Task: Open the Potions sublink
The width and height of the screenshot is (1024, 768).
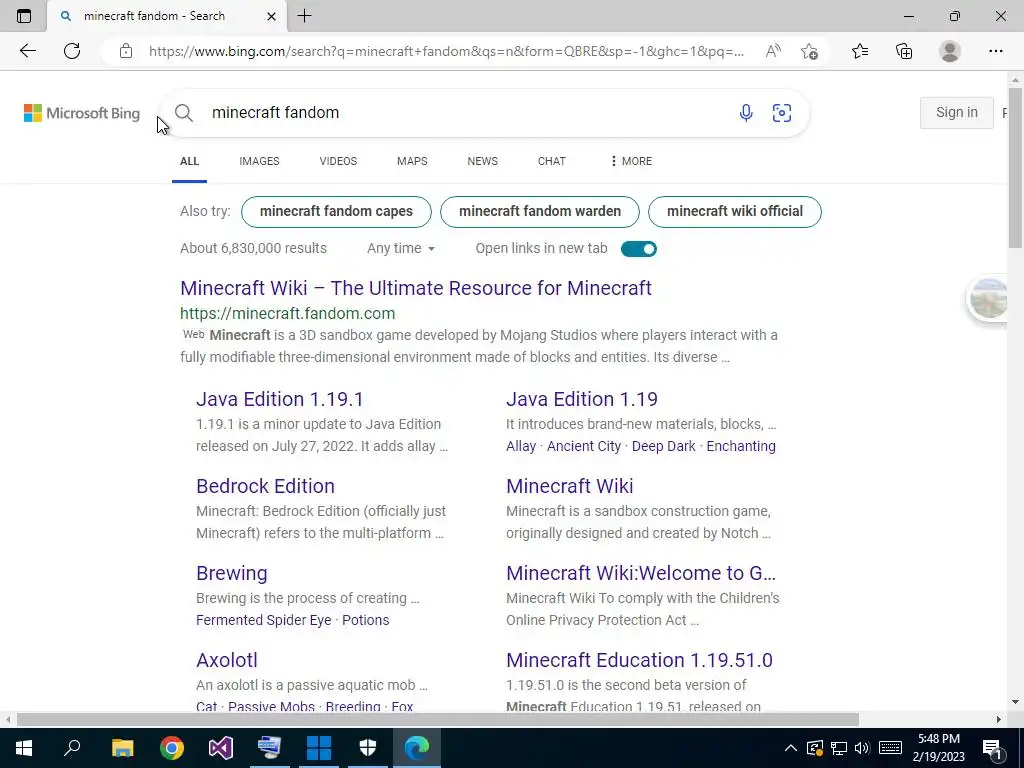Action: tap(366, 620)
